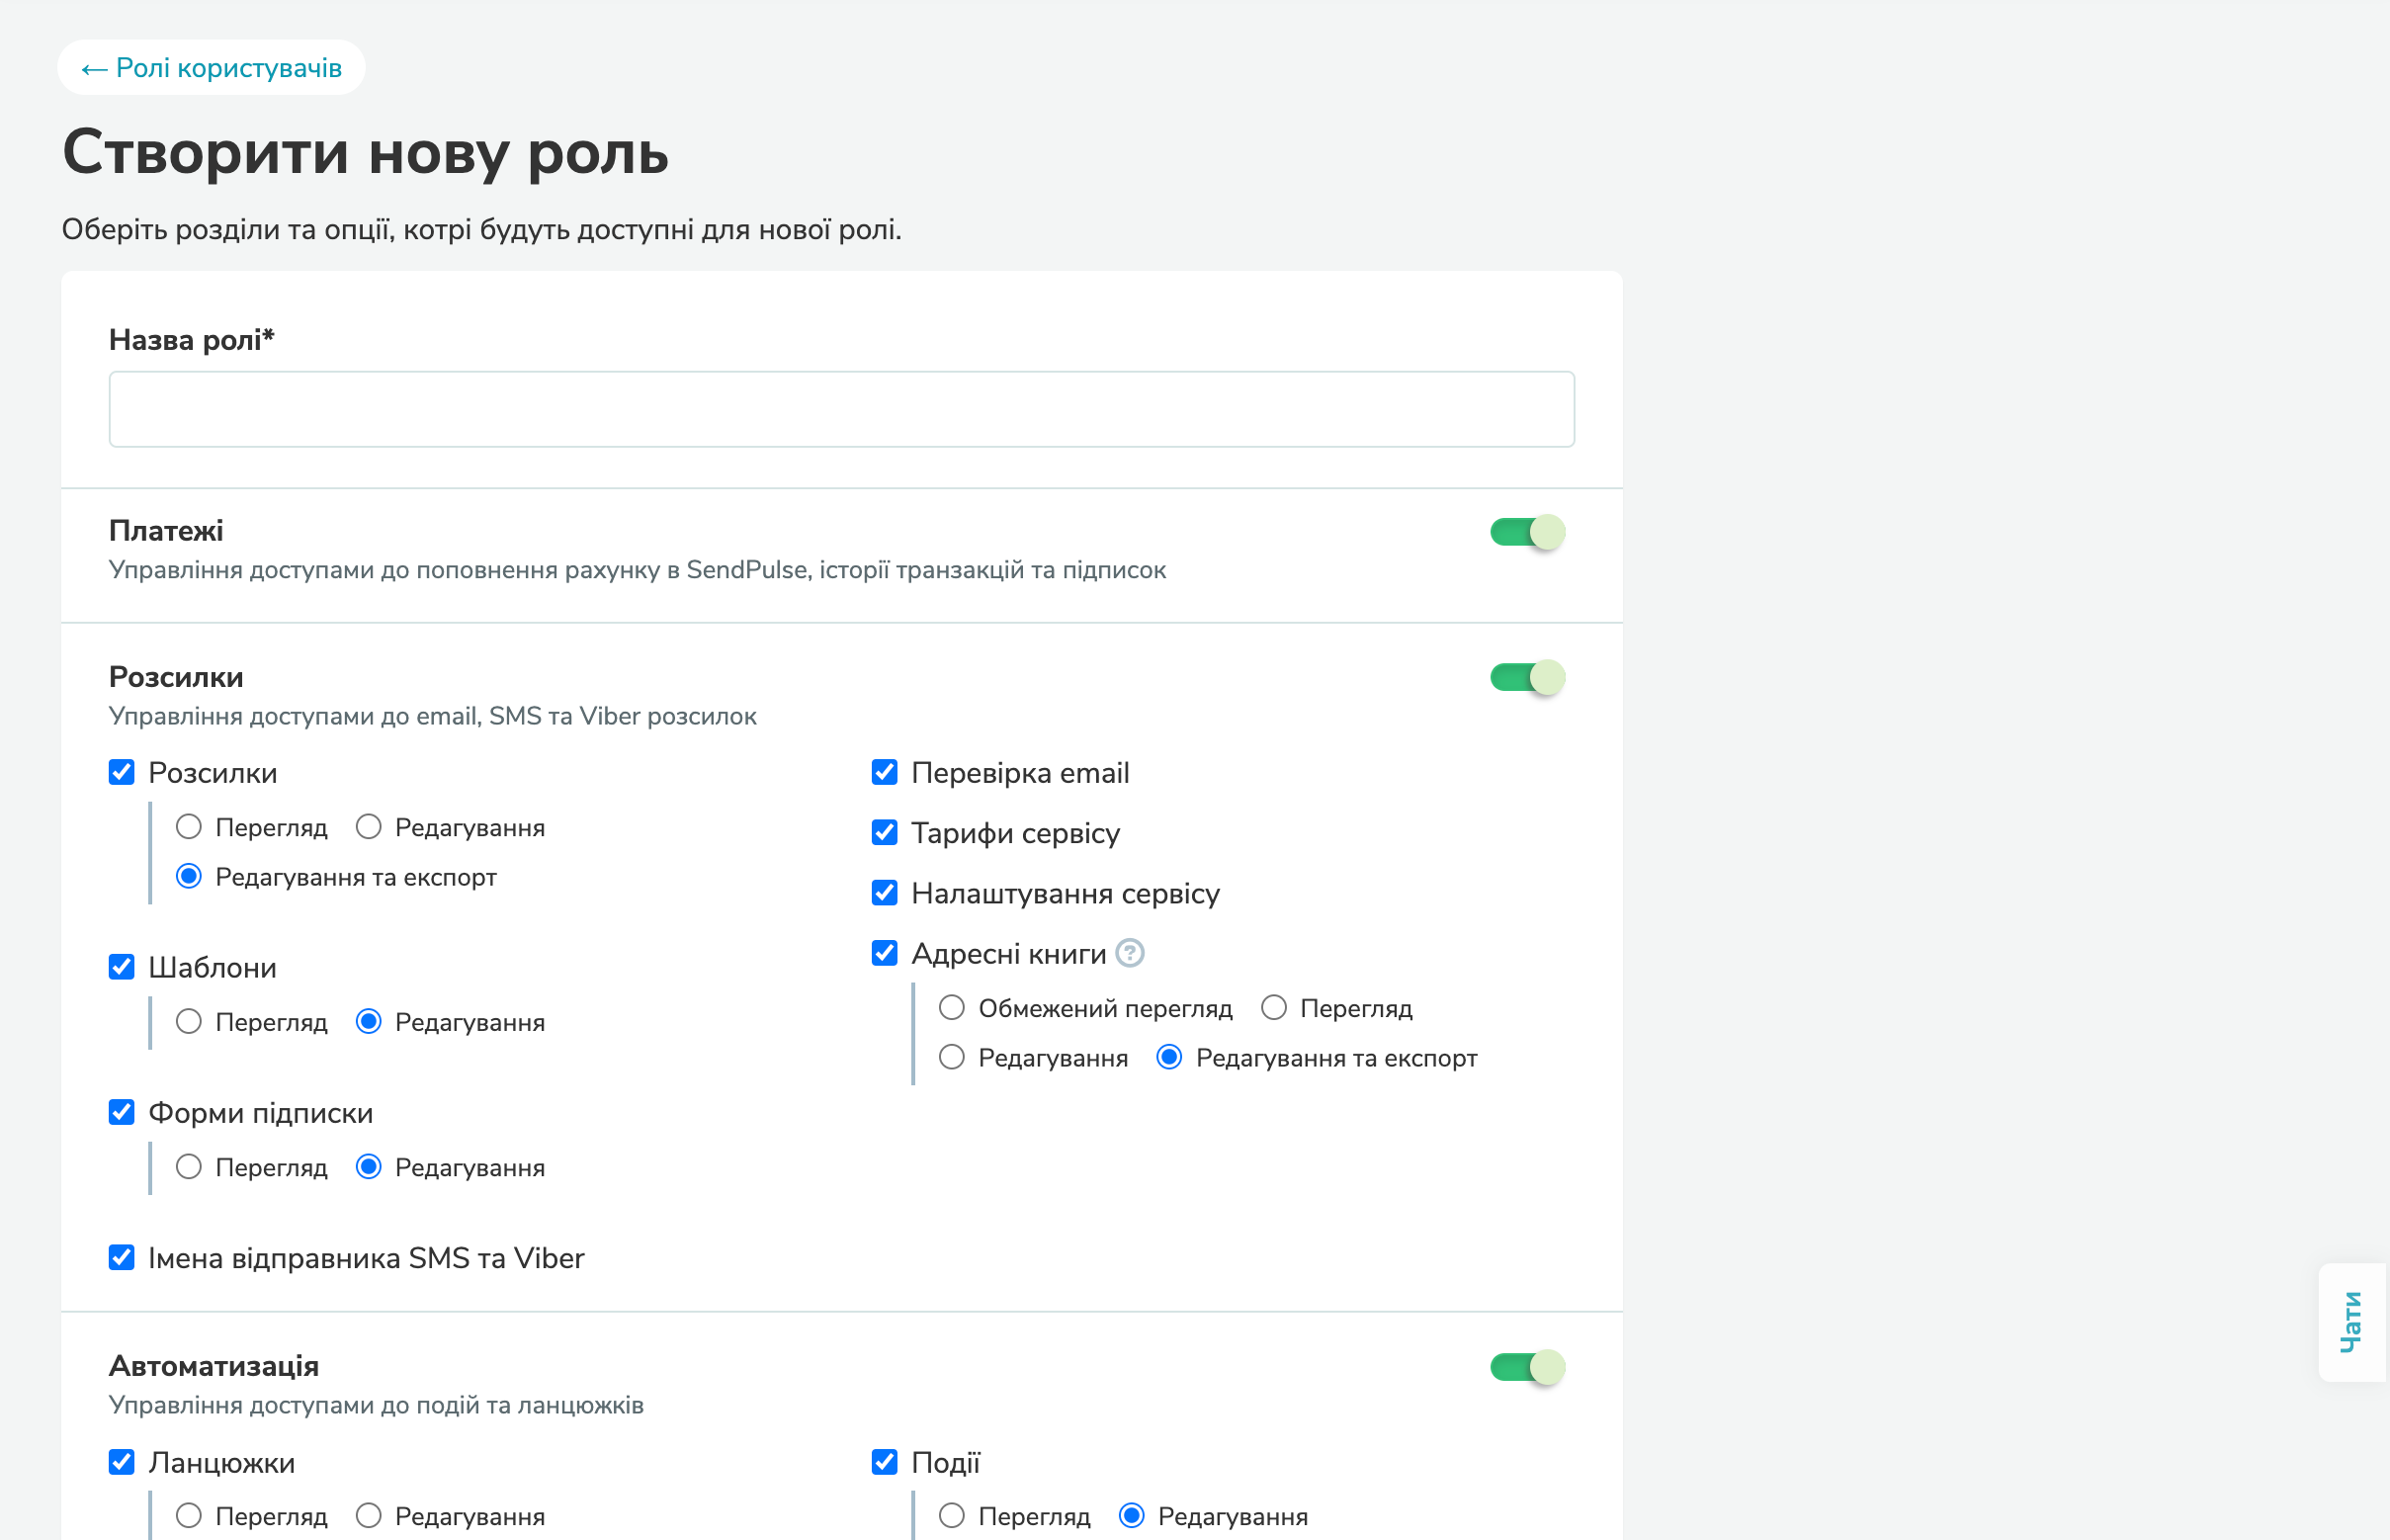Select Перегляд radio under Події

[952, 1516]
